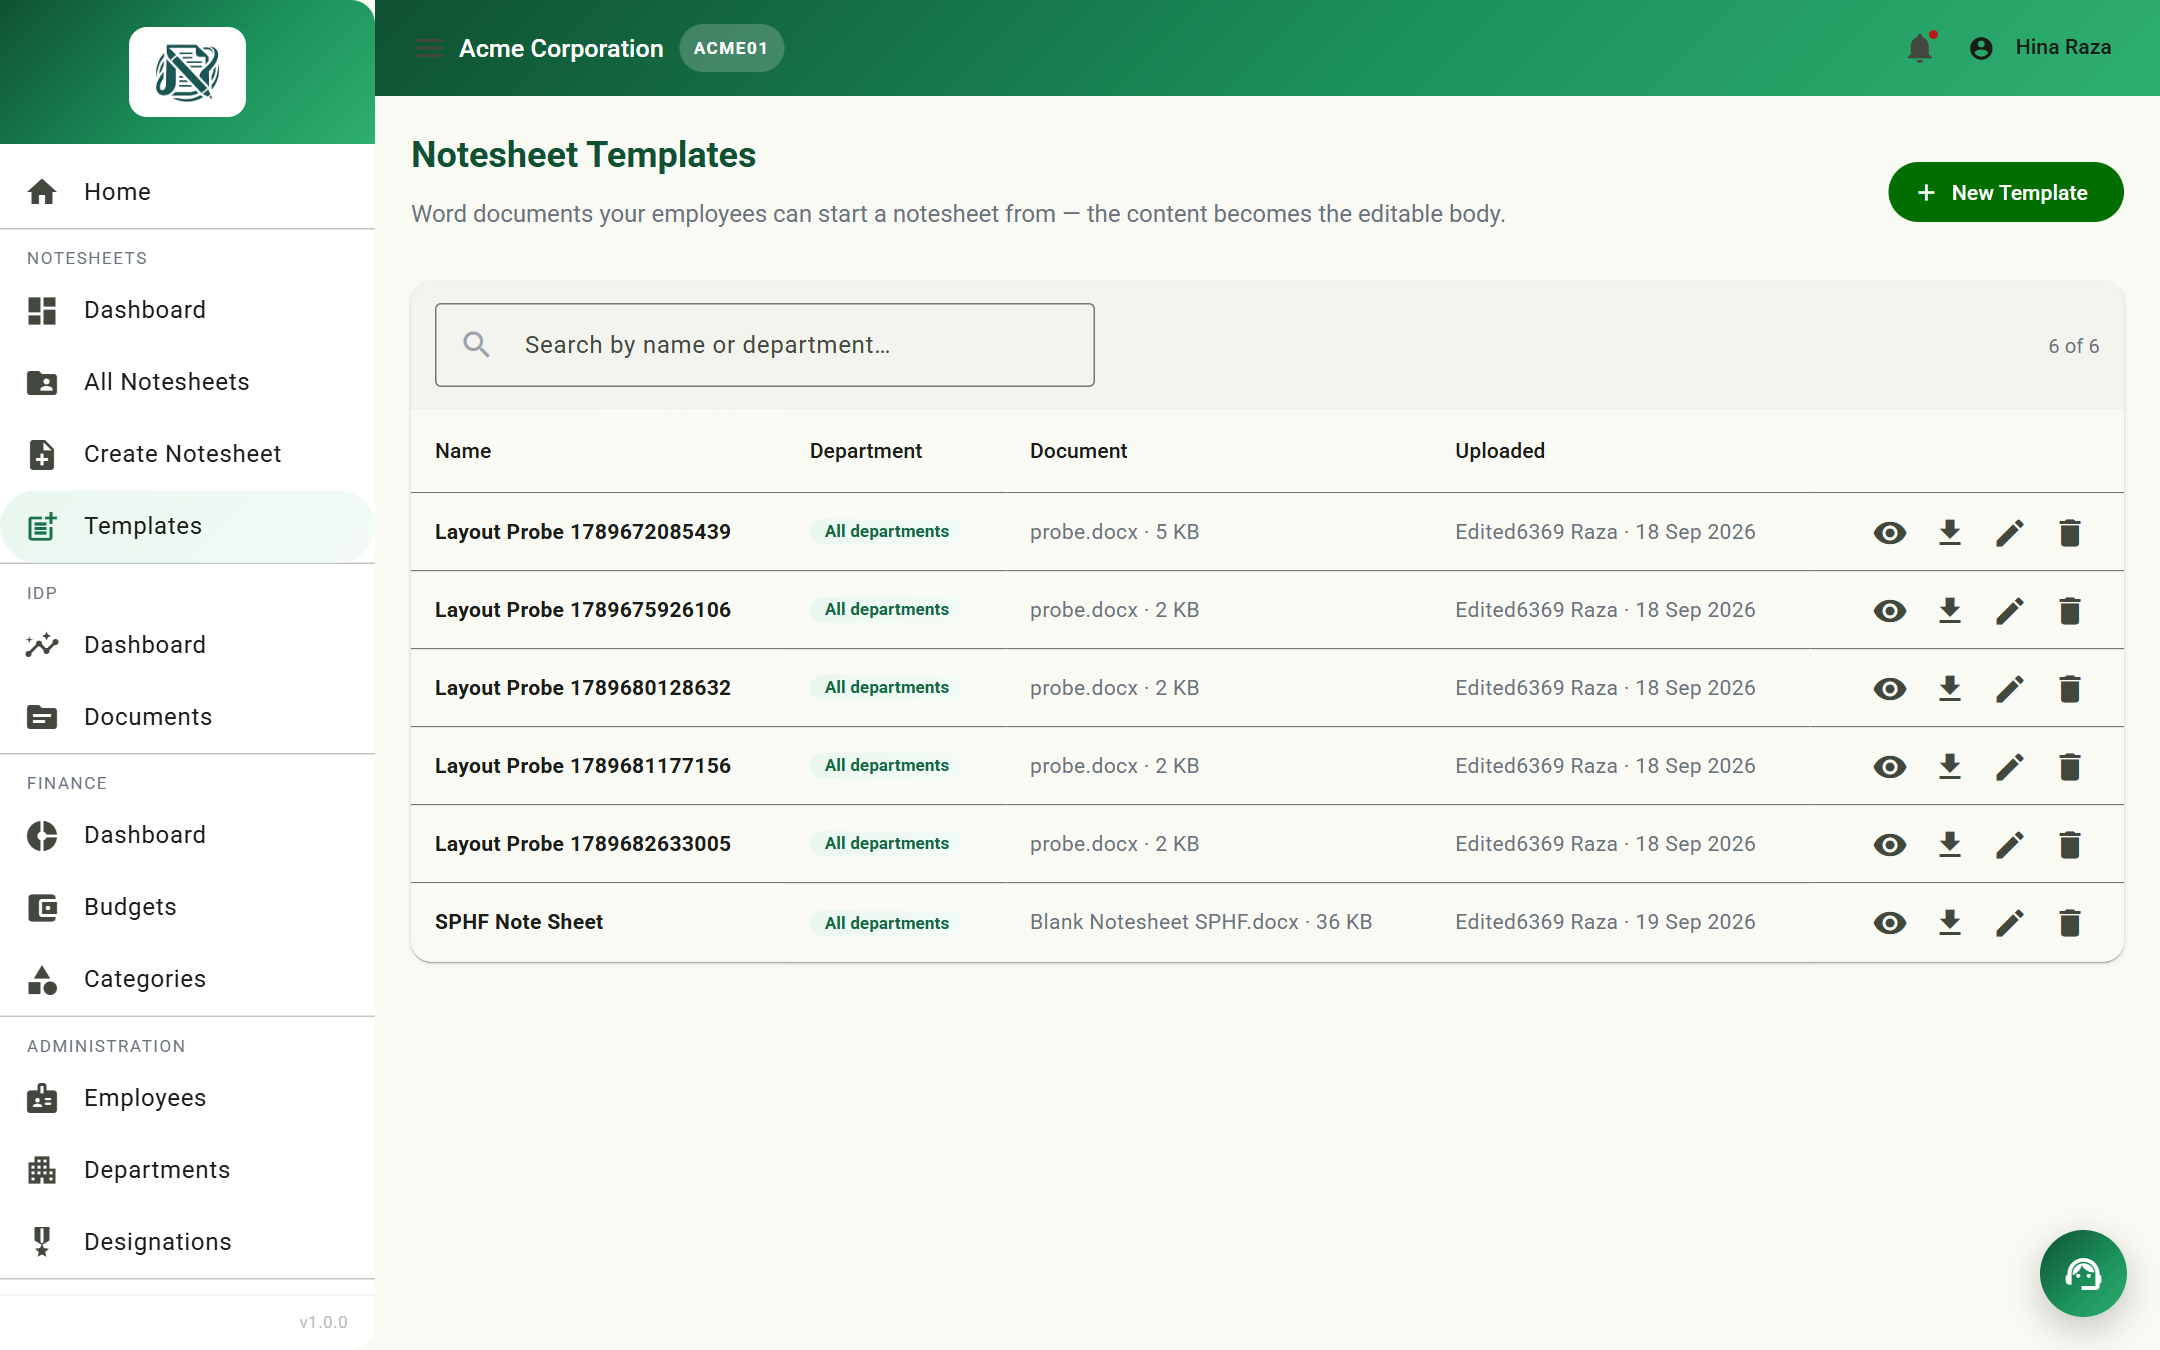Preview the Layout Probe 1789675926106 template
The height and width of the screenshot is (1350, 2160).
1889,610
